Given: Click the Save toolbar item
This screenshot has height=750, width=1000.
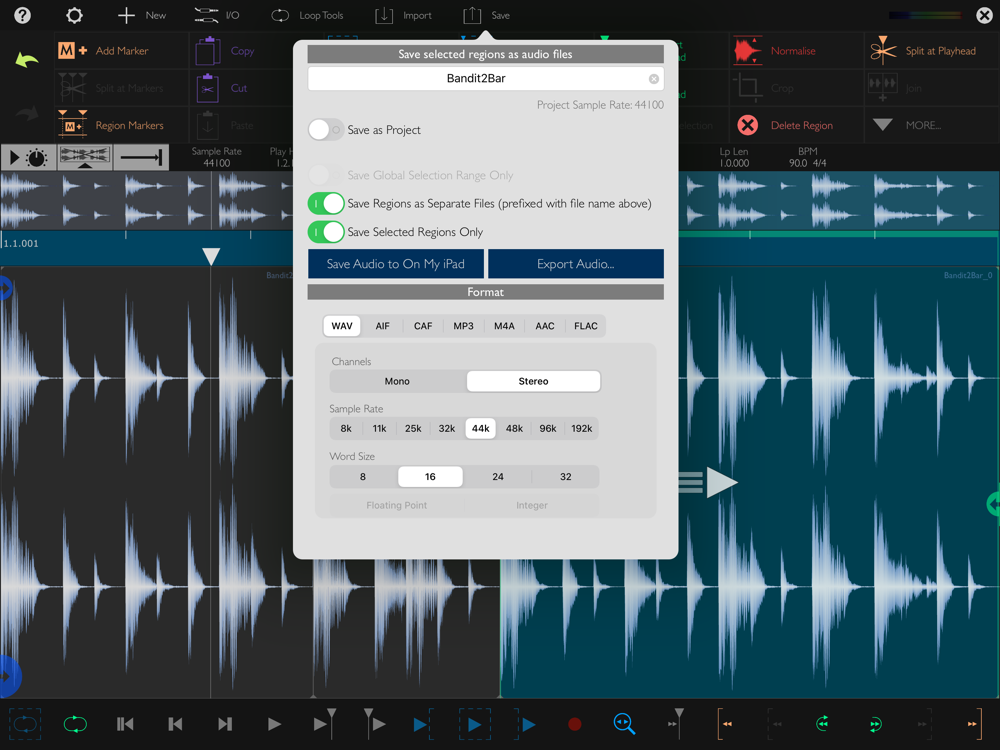Looking at the screenshot, I should pyautogui.click(x=486, y=15).
